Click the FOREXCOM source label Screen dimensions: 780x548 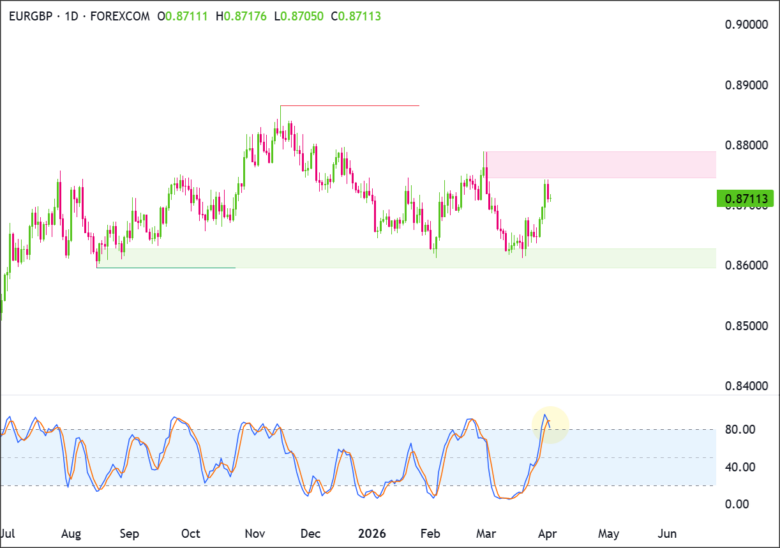[x=120, y=16]
